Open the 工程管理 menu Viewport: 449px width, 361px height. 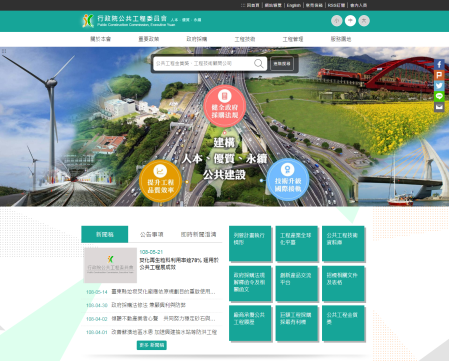tap(293, 39)
